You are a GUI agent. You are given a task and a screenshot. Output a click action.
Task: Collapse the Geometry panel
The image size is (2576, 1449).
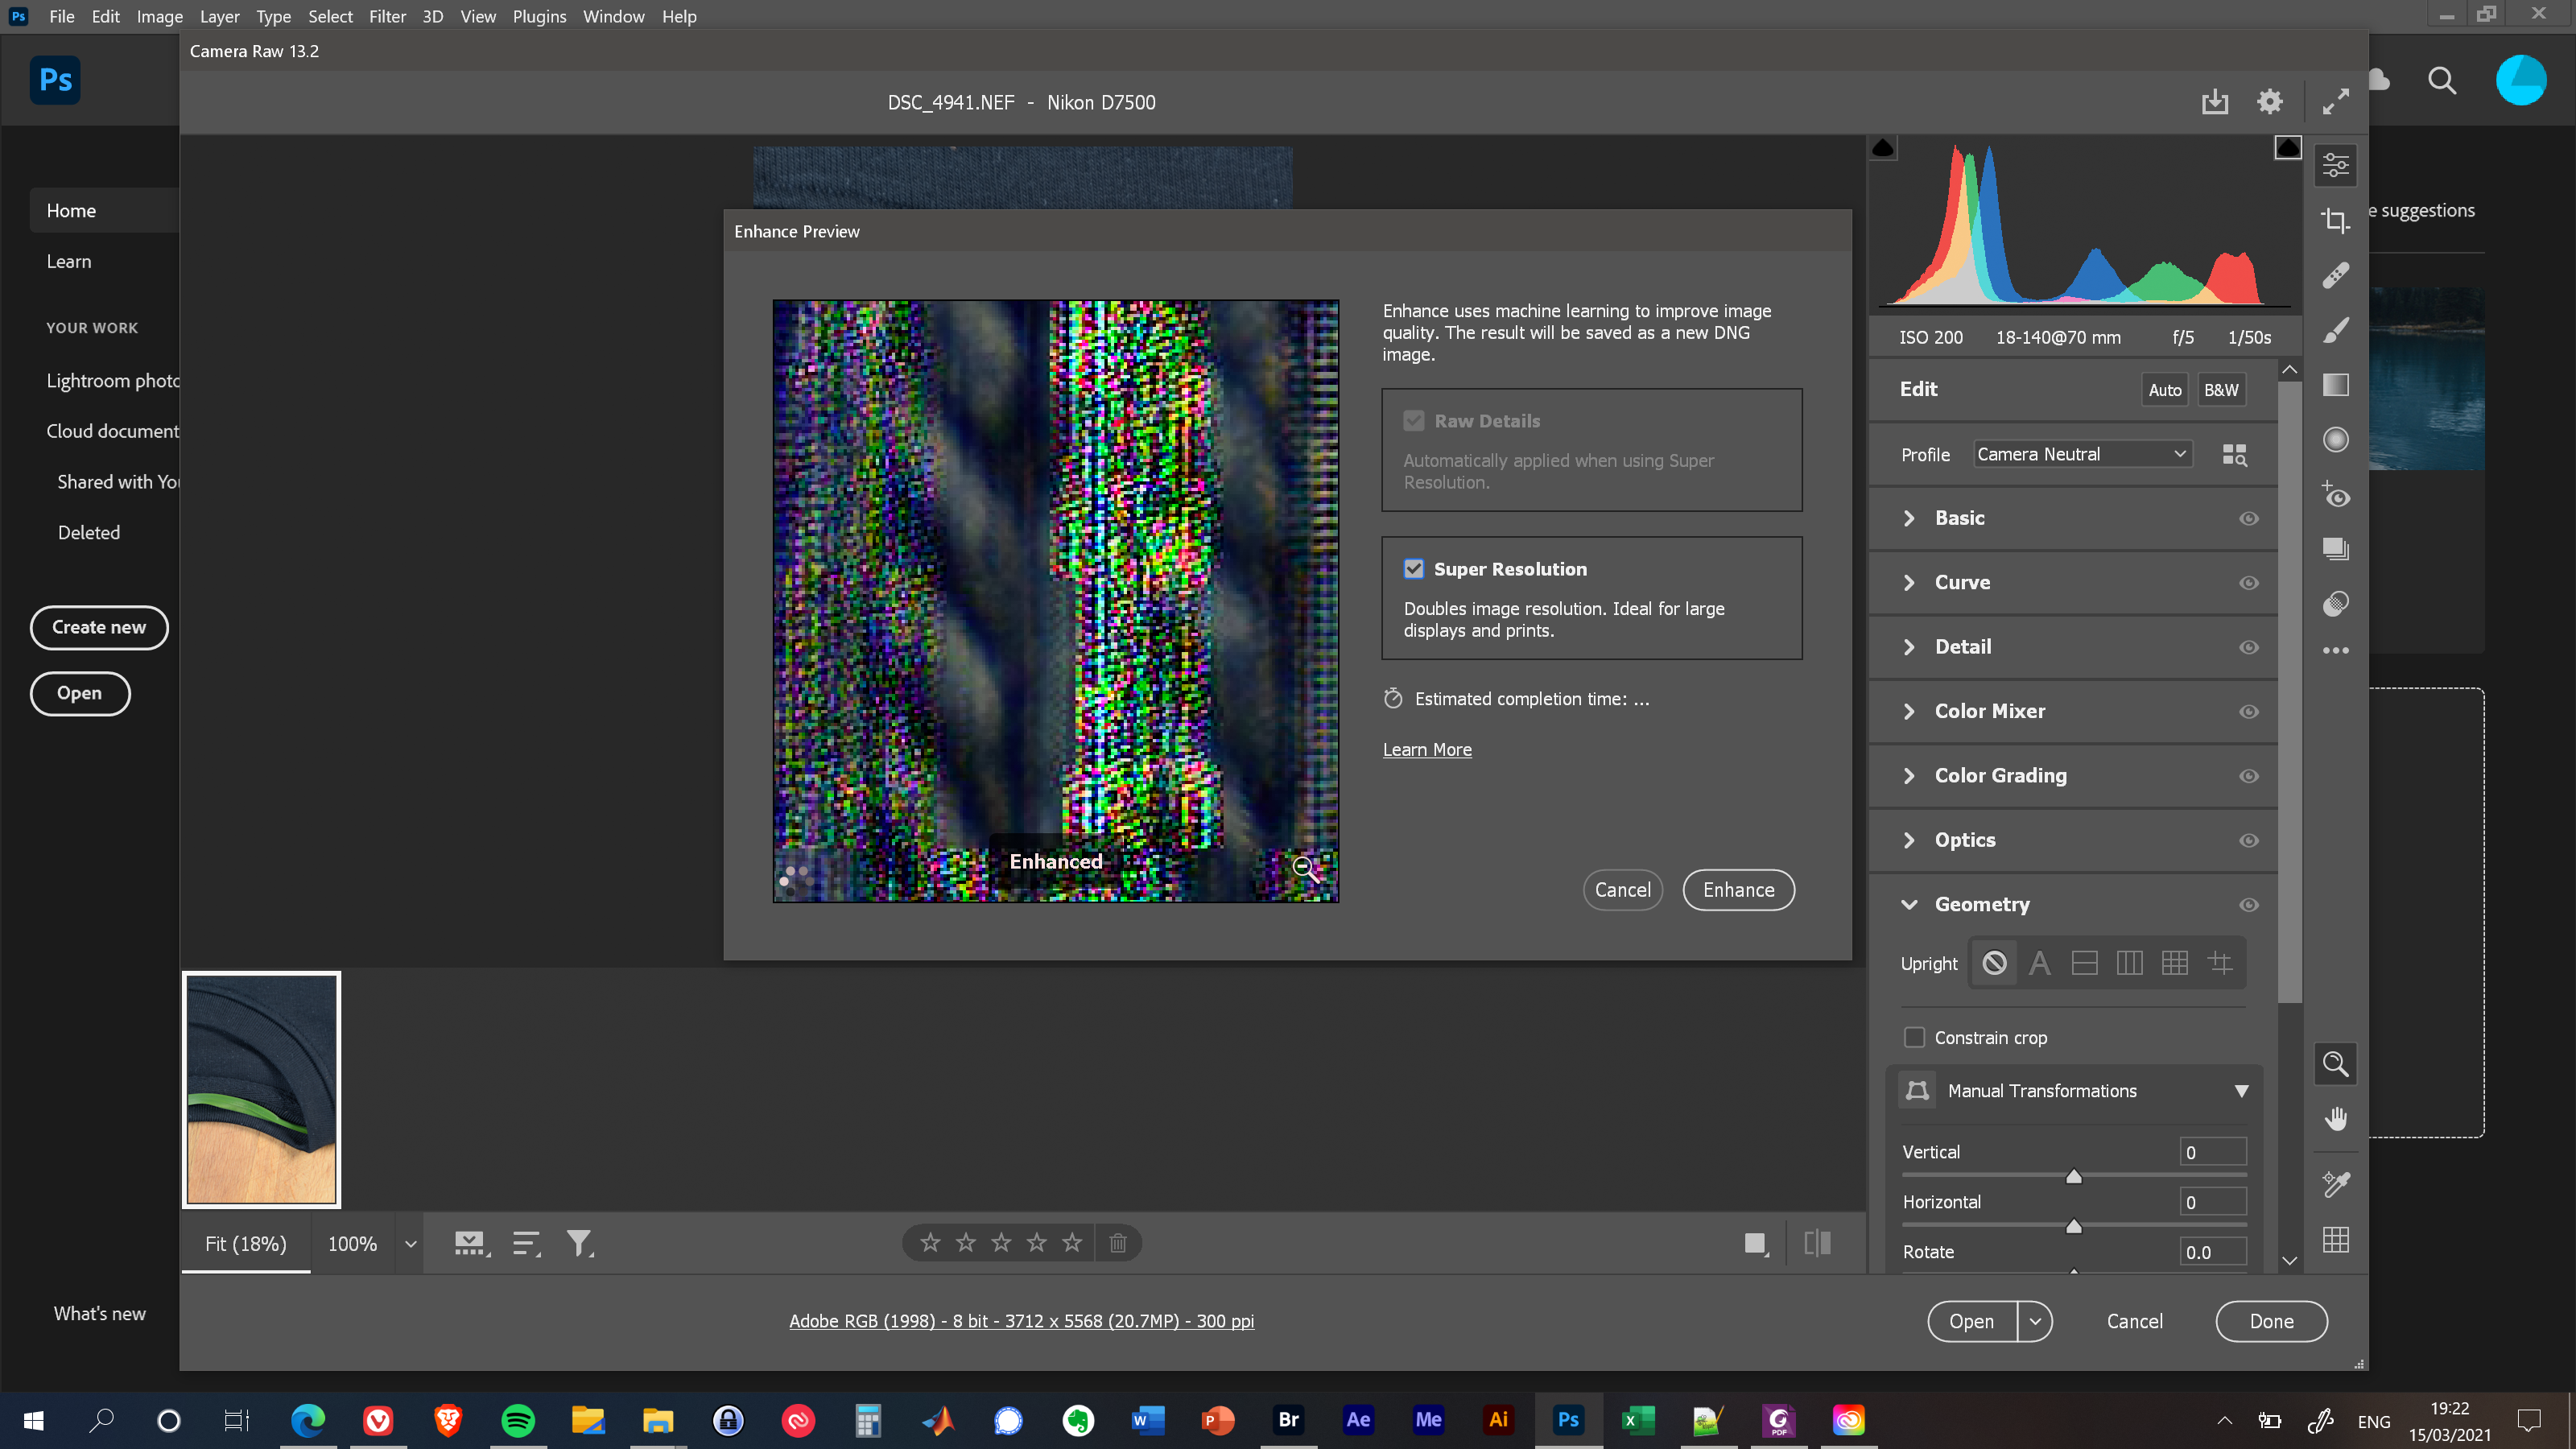pyautogui.click(x=1909, y=905)
